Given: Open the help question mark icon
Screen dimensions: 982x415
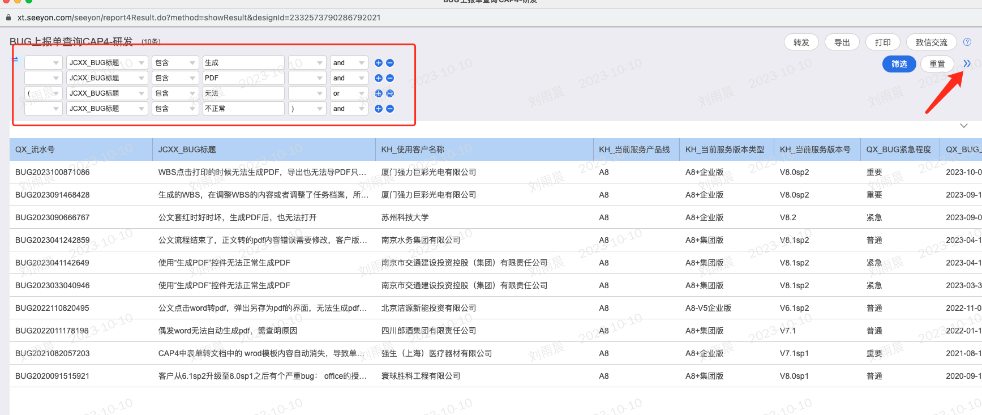Looking at the screenshot, I should click(967, 42).
